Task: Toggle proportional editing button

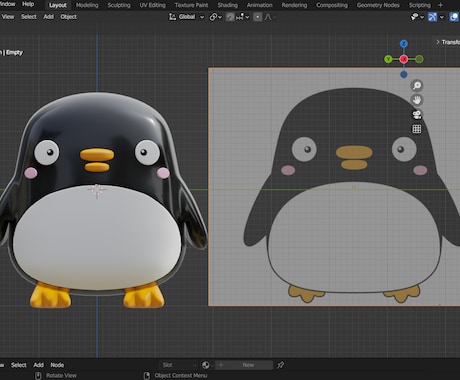Action: tap(257, 17)
